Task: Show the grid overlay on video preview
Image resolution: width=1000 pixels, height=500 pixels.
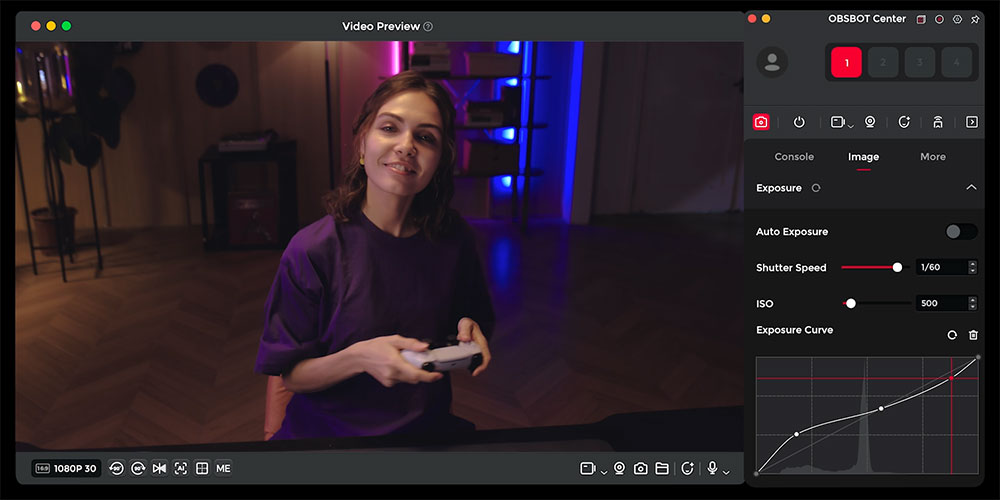Action: (x=202, y=468)
